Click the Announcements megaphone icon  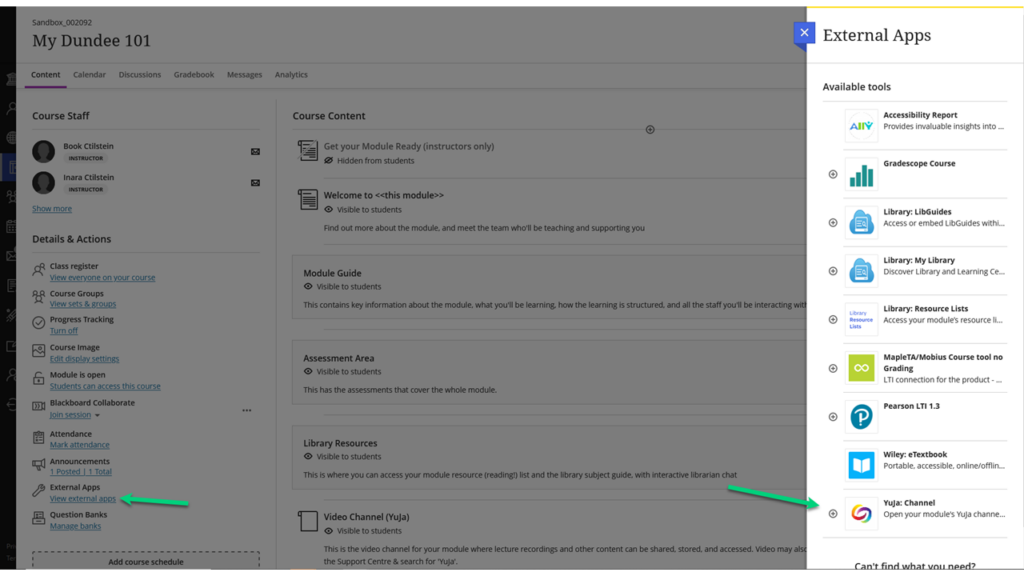[39, 464]
